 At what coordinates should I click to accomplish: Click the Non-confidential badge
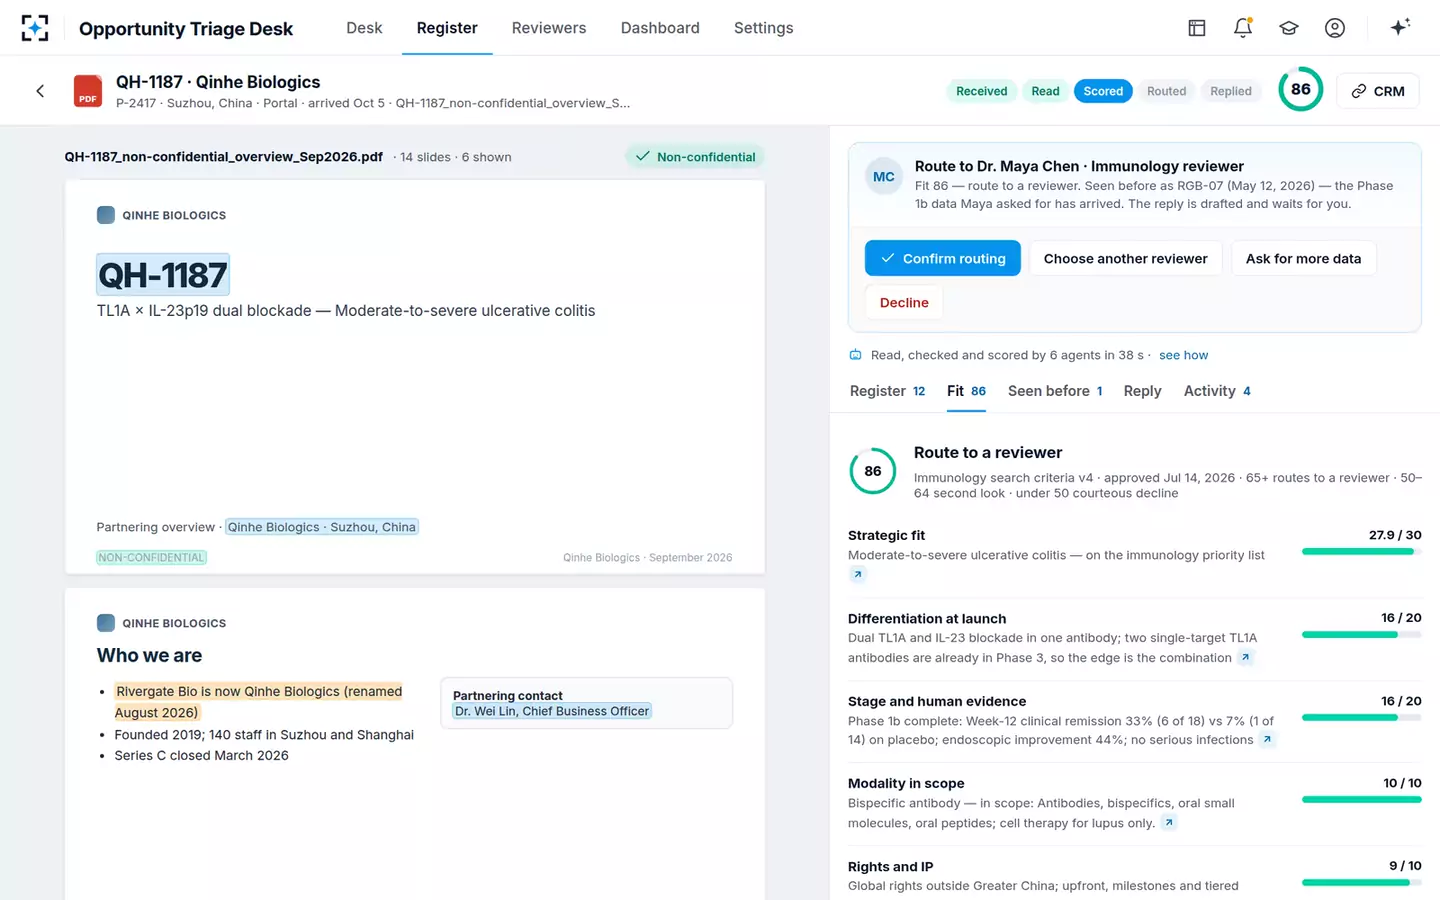pos(695,157)
